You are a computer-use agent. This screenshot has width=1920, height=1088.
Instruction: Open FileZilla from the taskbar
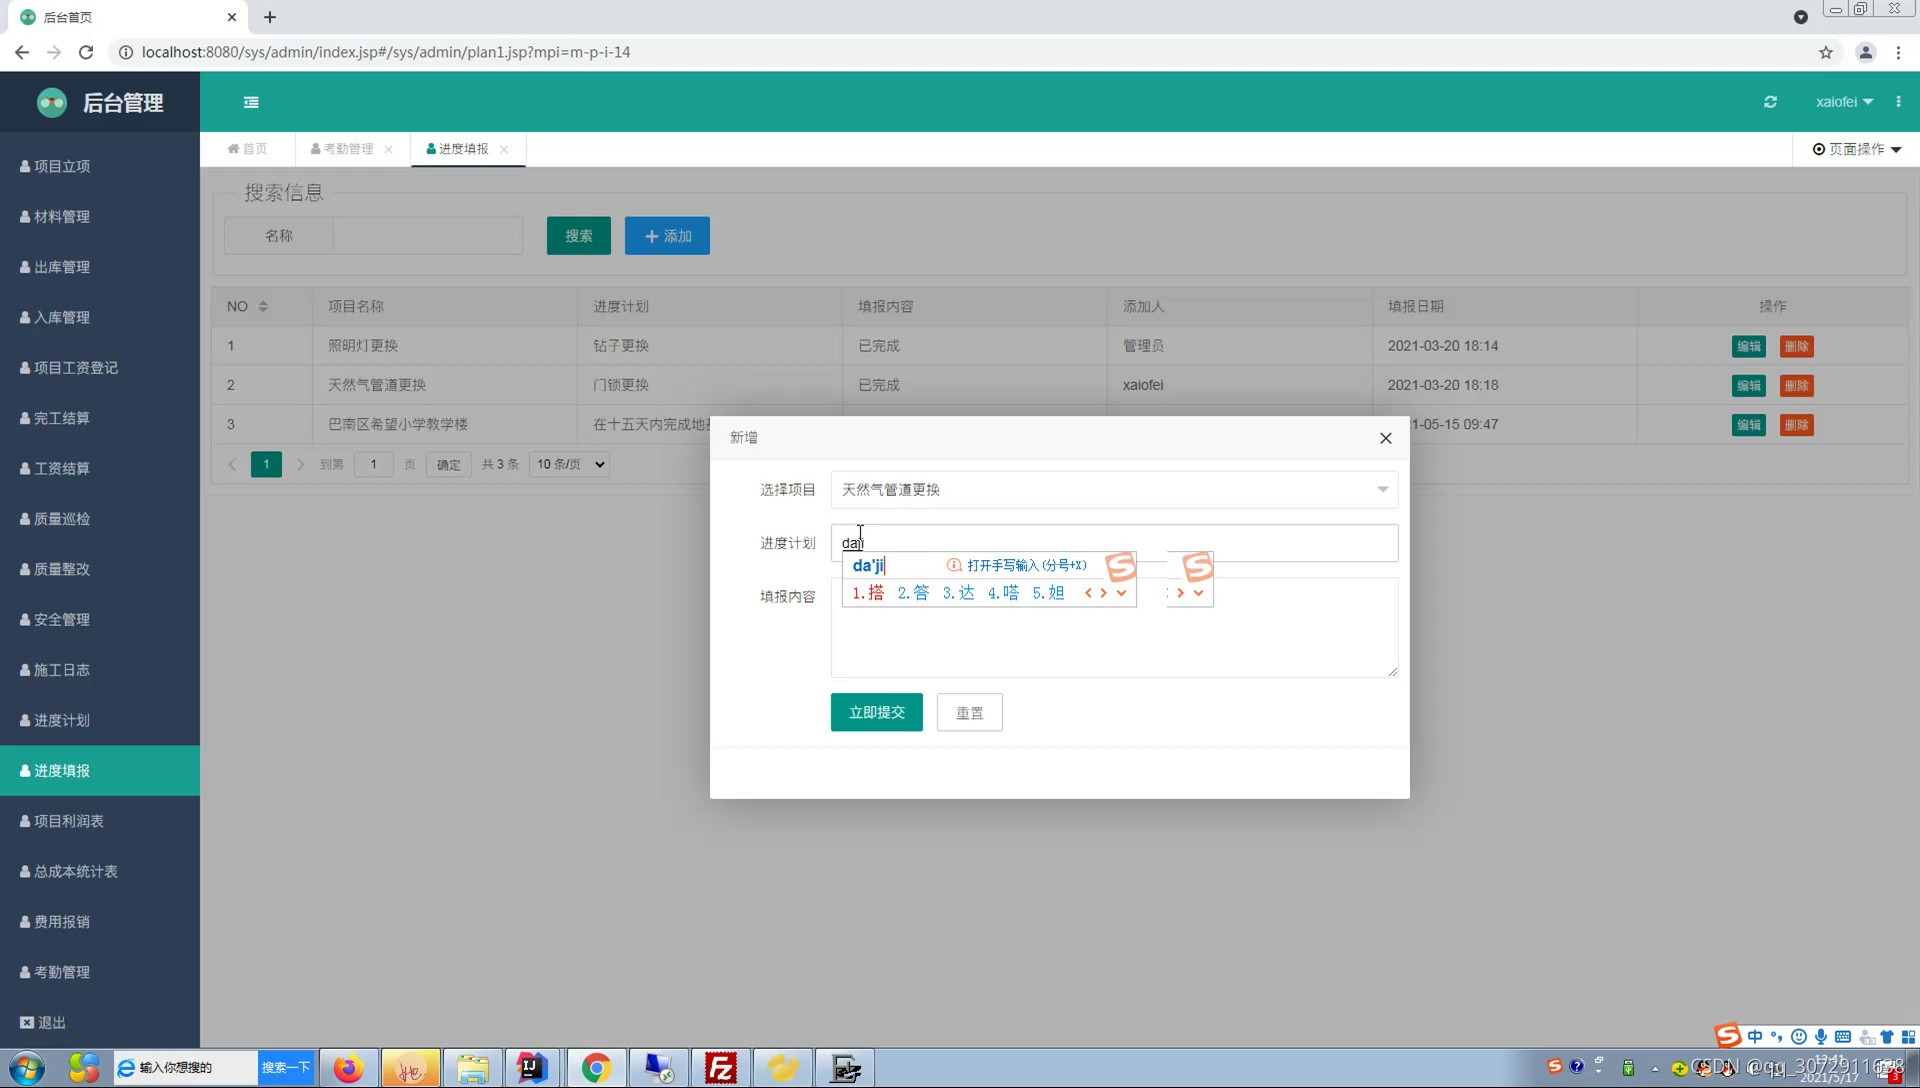point(720,1068)
